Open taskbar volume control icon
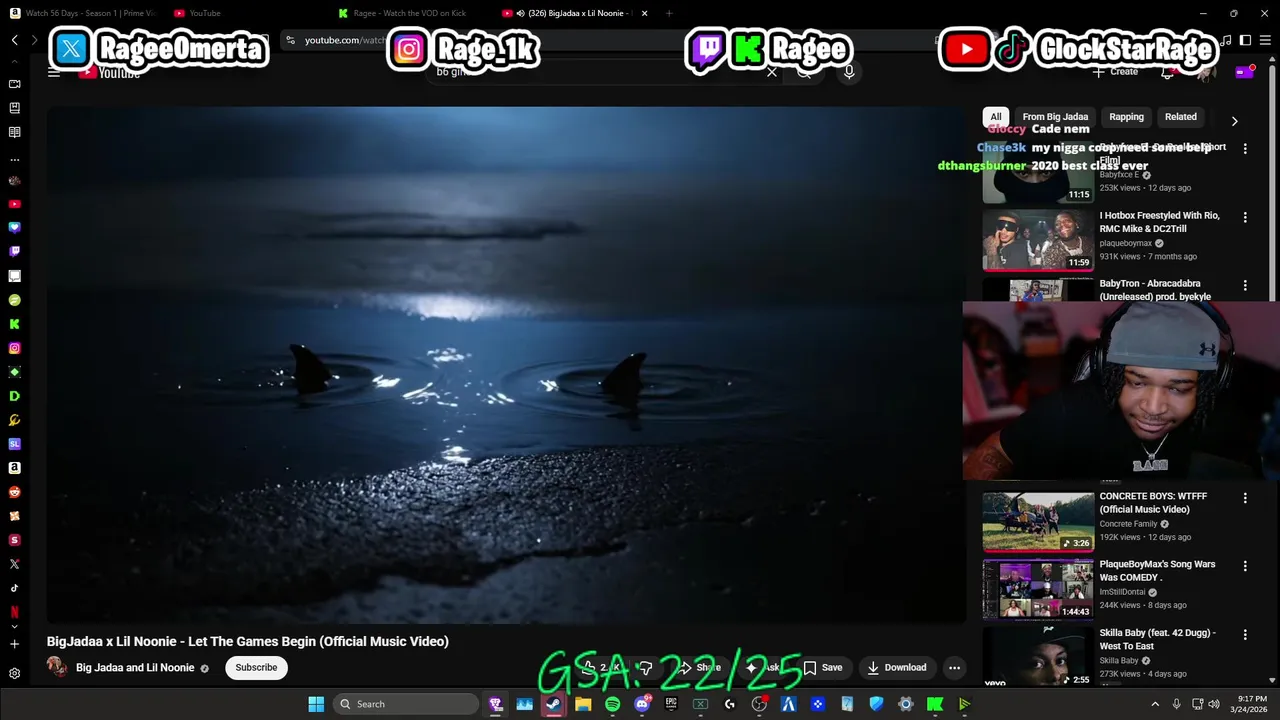The height and width of the screenshot is (720, 1280). (x=1214, y=704)
